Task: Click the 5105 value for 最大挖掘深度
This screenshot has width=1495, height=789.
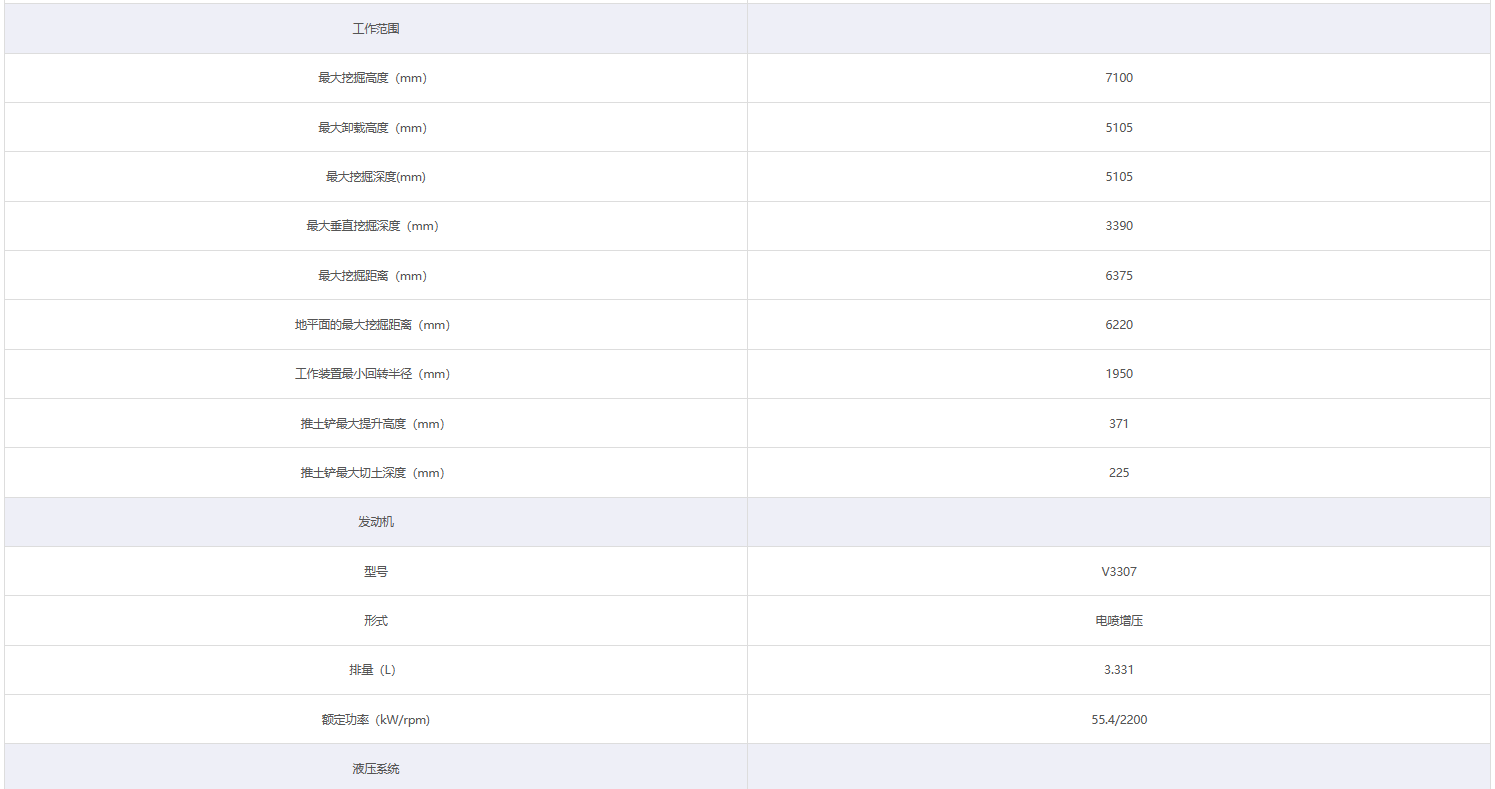Action: coord(1119,177)
